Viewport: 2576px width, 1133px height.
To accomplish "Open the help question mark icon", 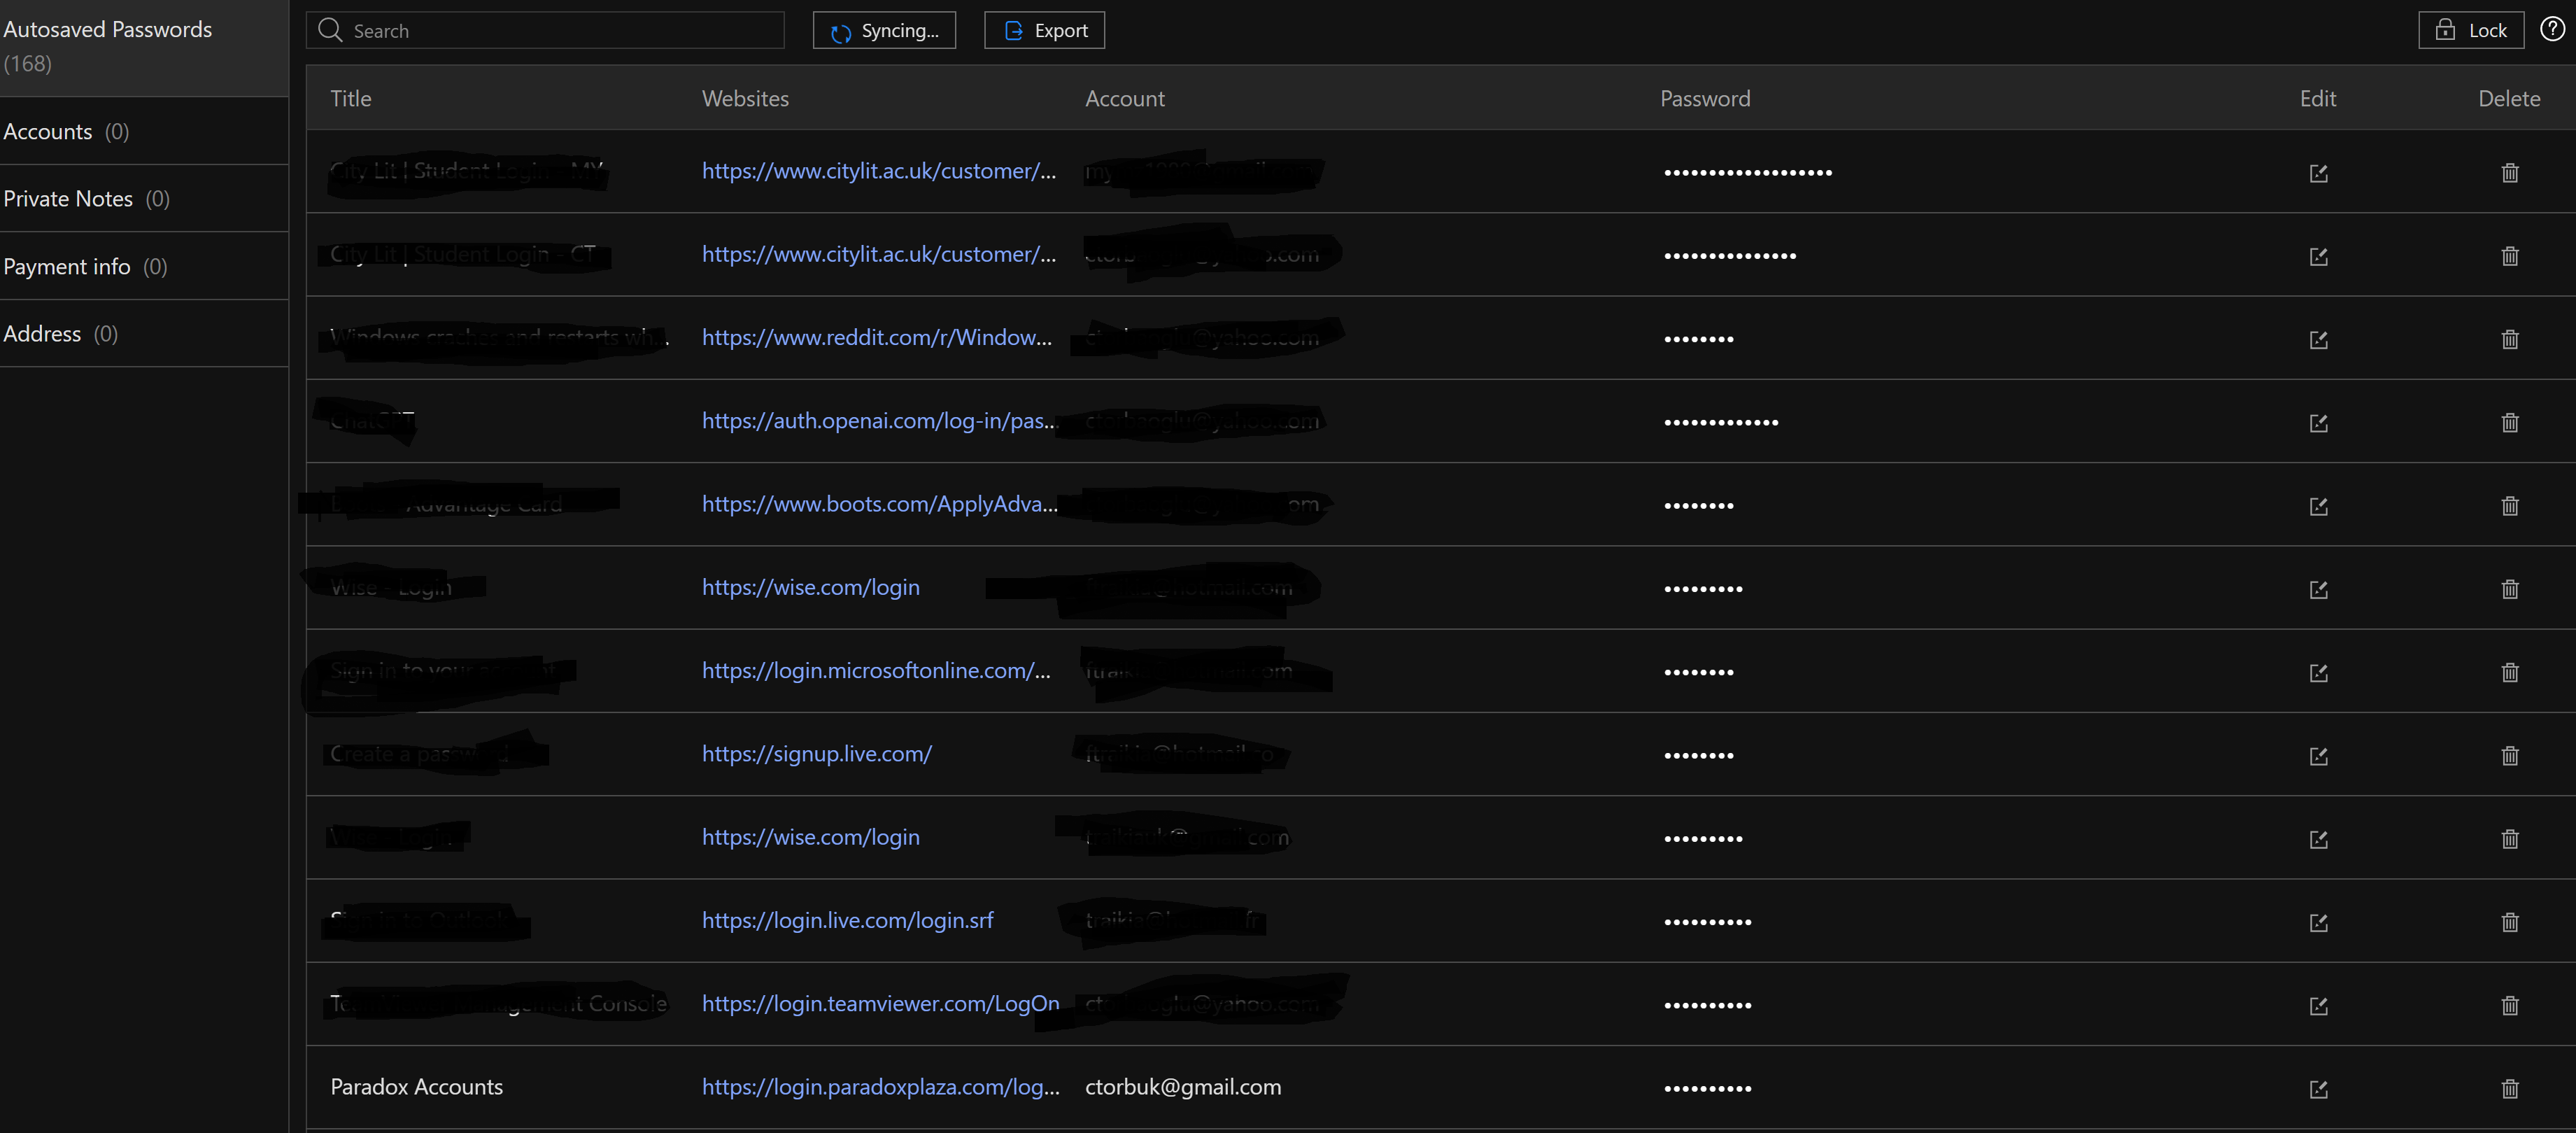I will click(2553, 29).
